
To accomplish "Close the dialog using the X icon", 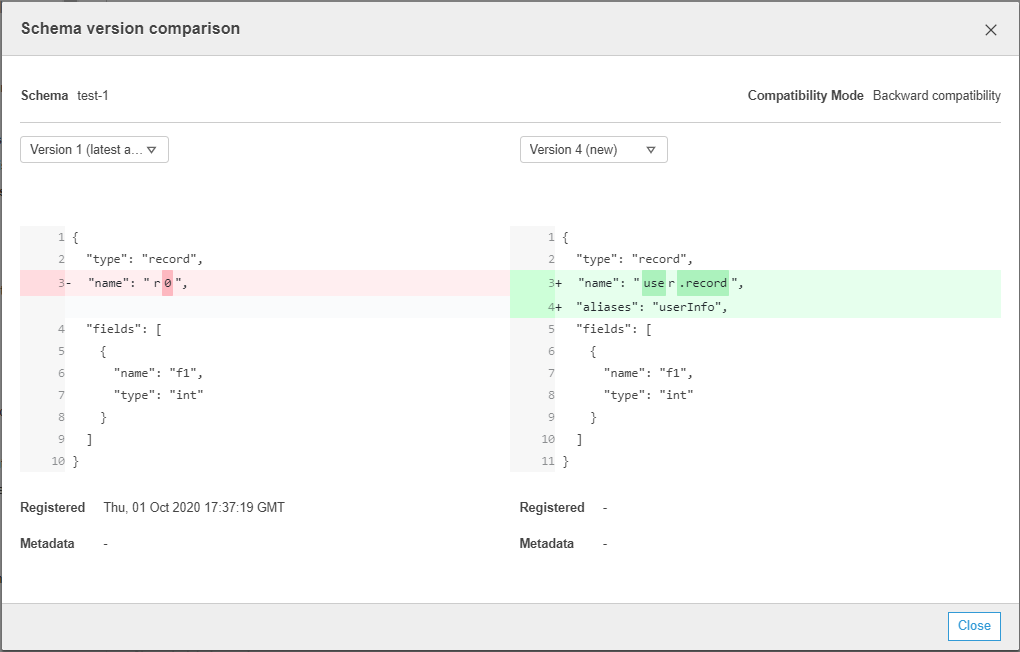I will (x=990, y=30).
